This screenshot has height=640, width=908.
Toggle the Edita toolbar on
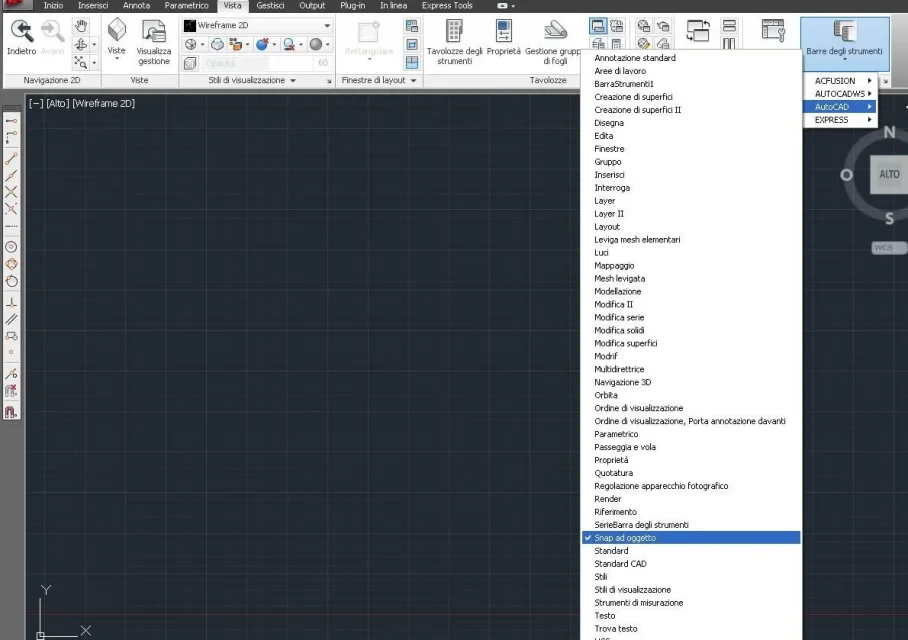[691, 136]
